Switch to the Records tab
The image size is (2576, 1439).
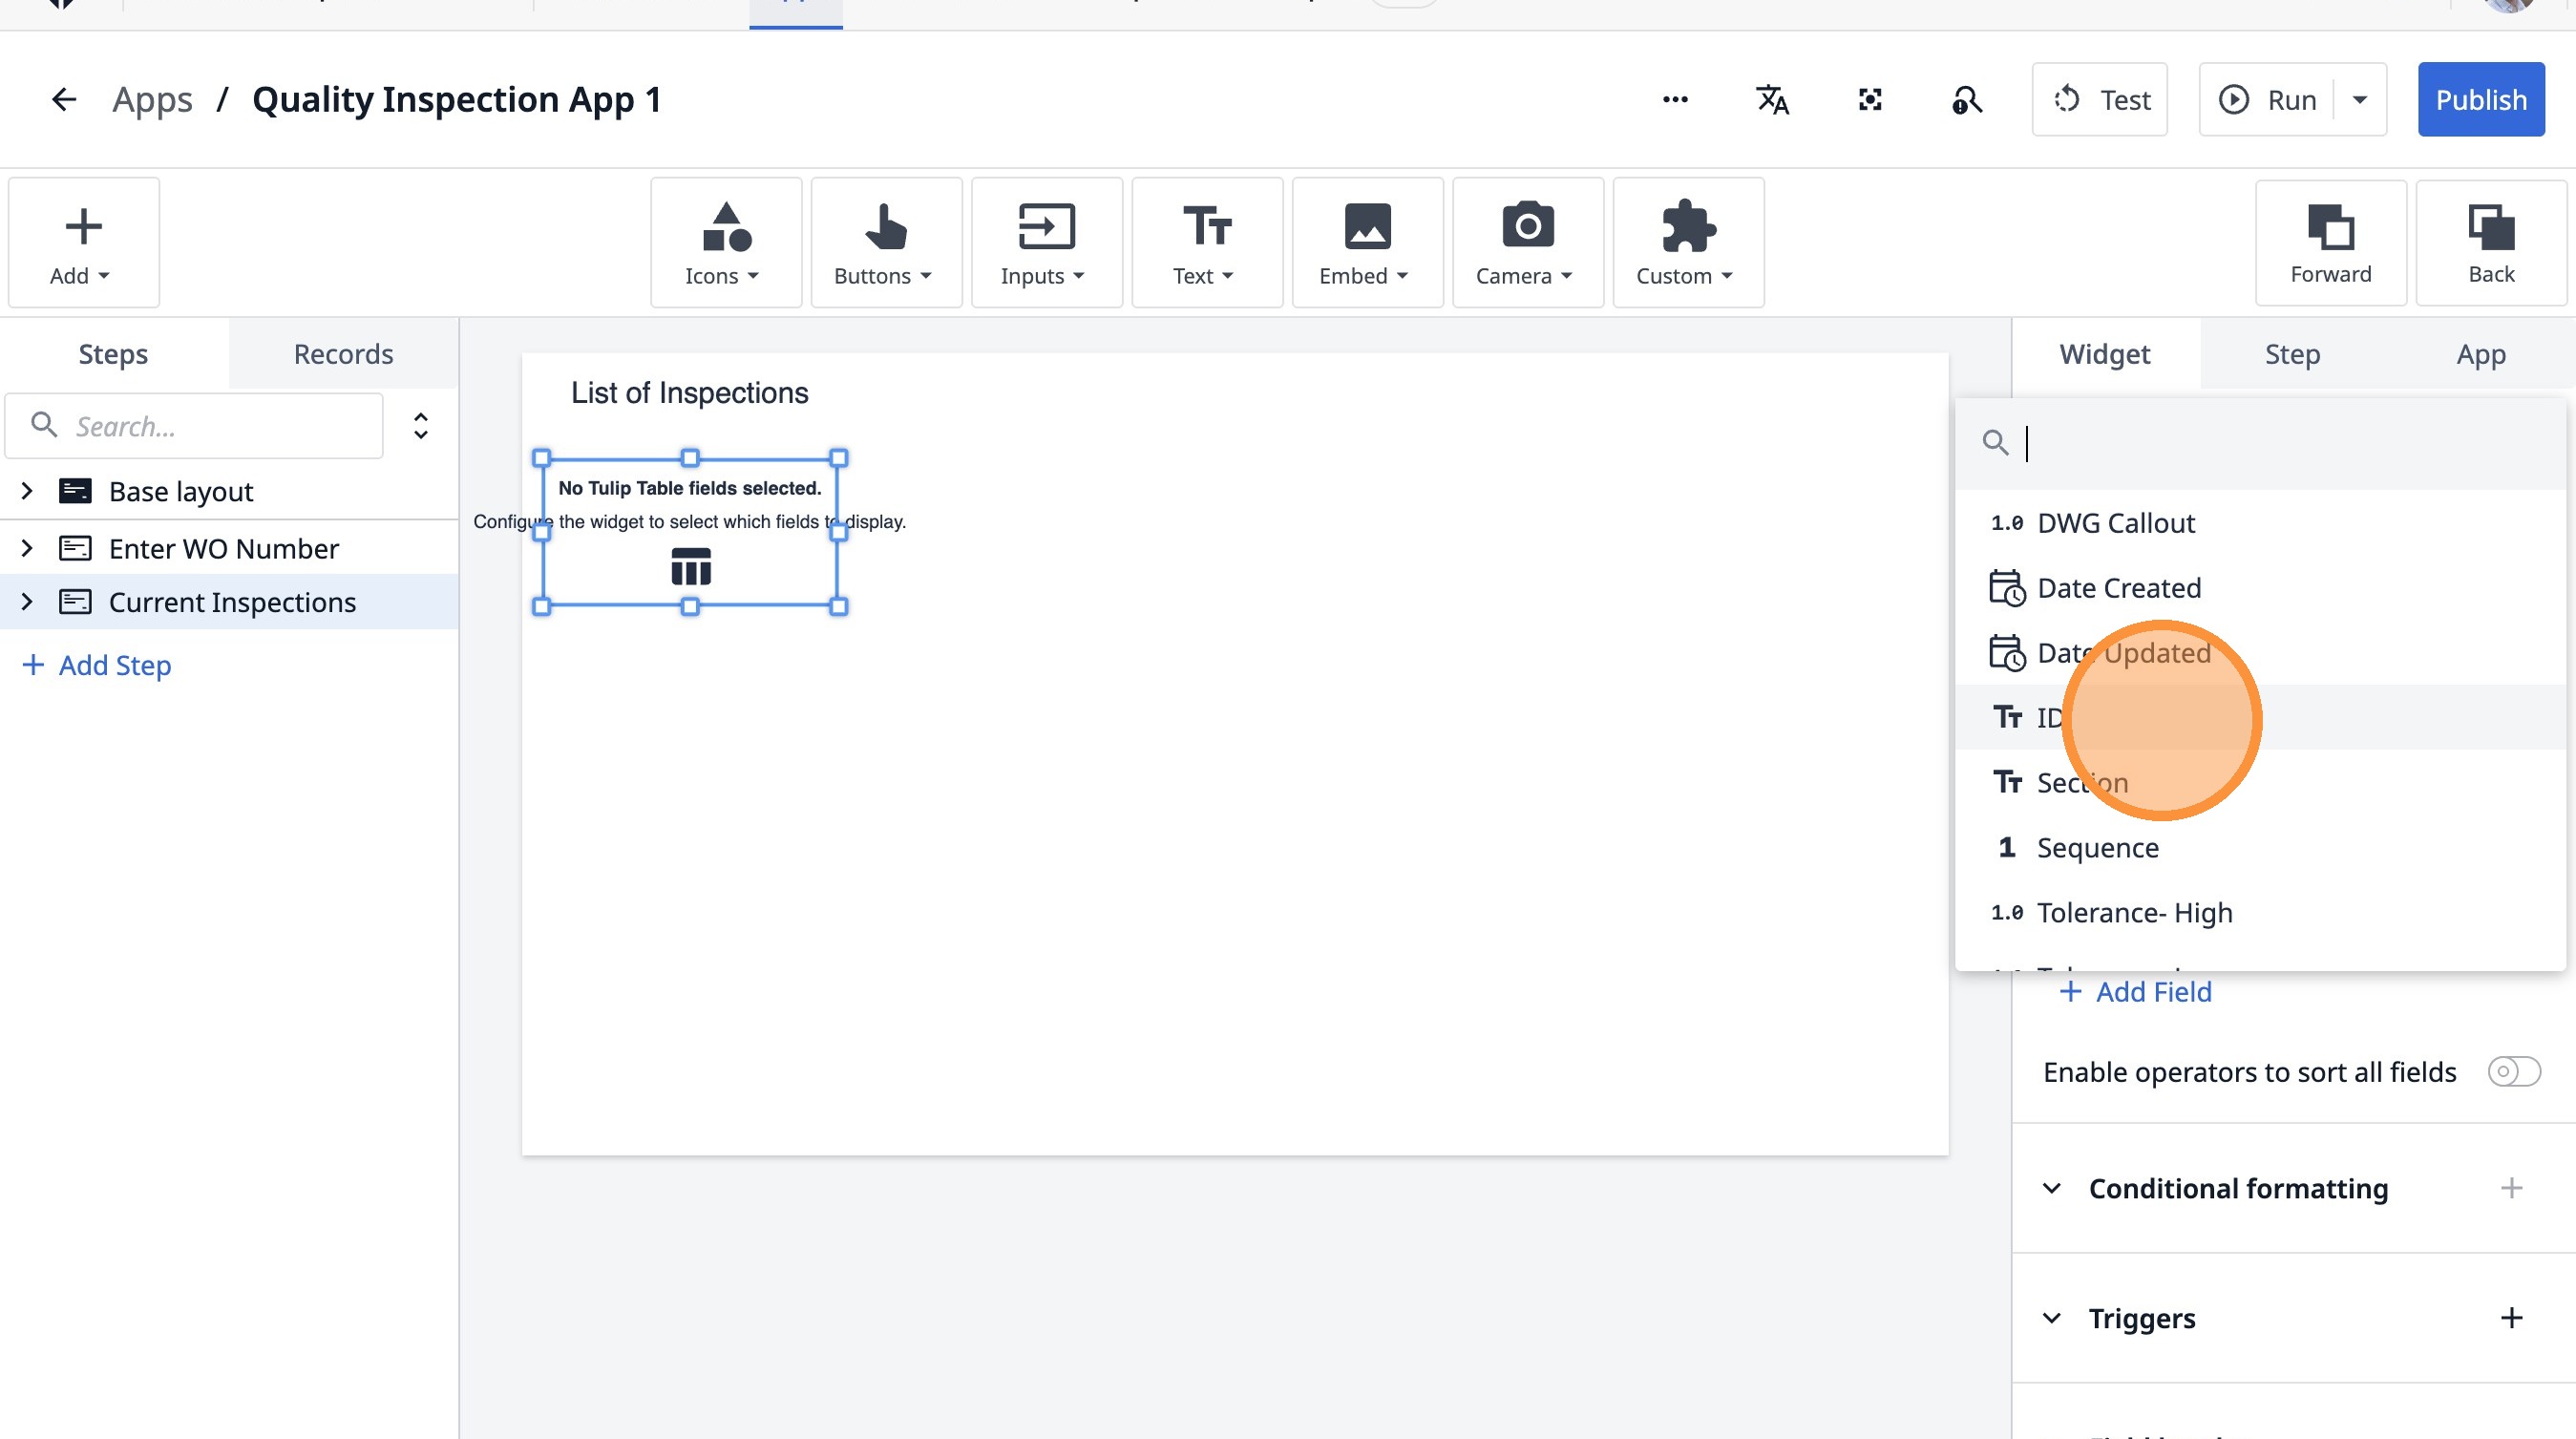pyautogui.click(x=343, y=354)
